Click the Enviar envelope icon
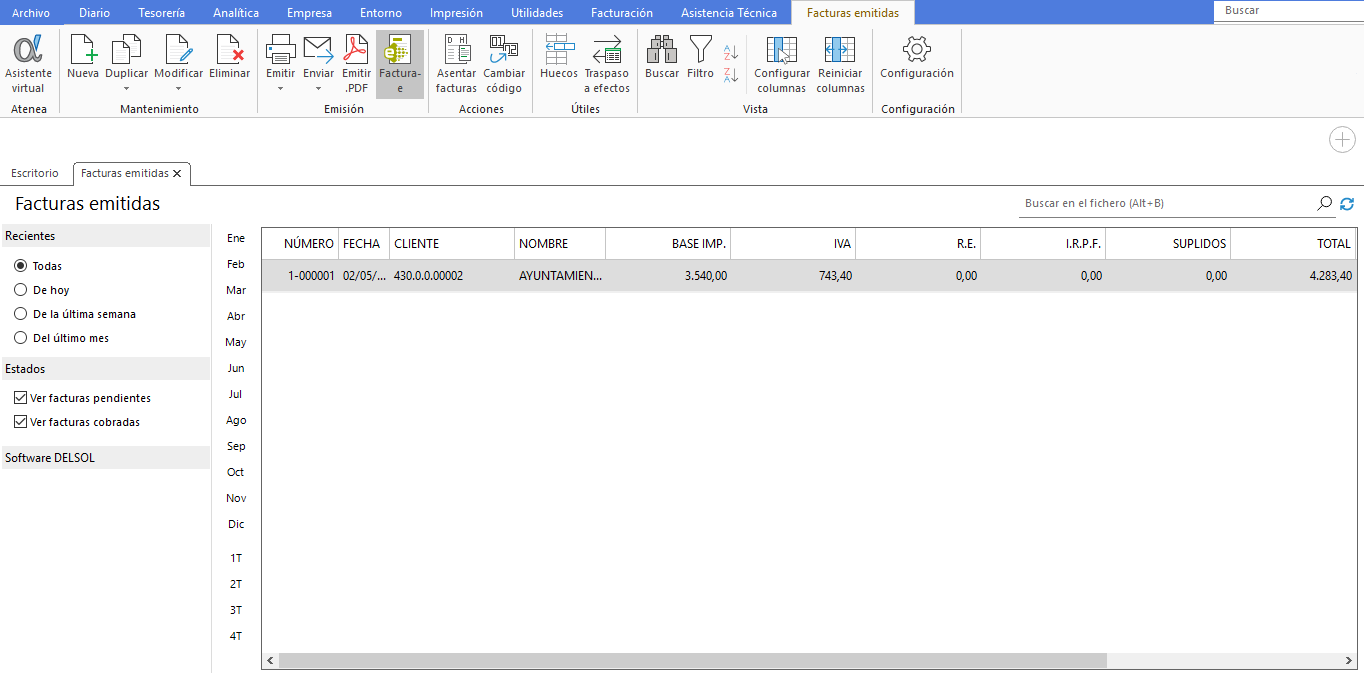The image size is (1364, 673). click(318, 50)
